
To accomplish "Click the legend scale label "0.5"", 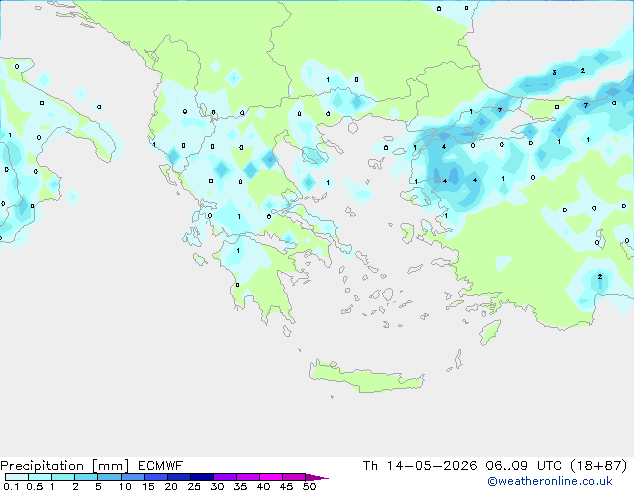I will point(35,486).
